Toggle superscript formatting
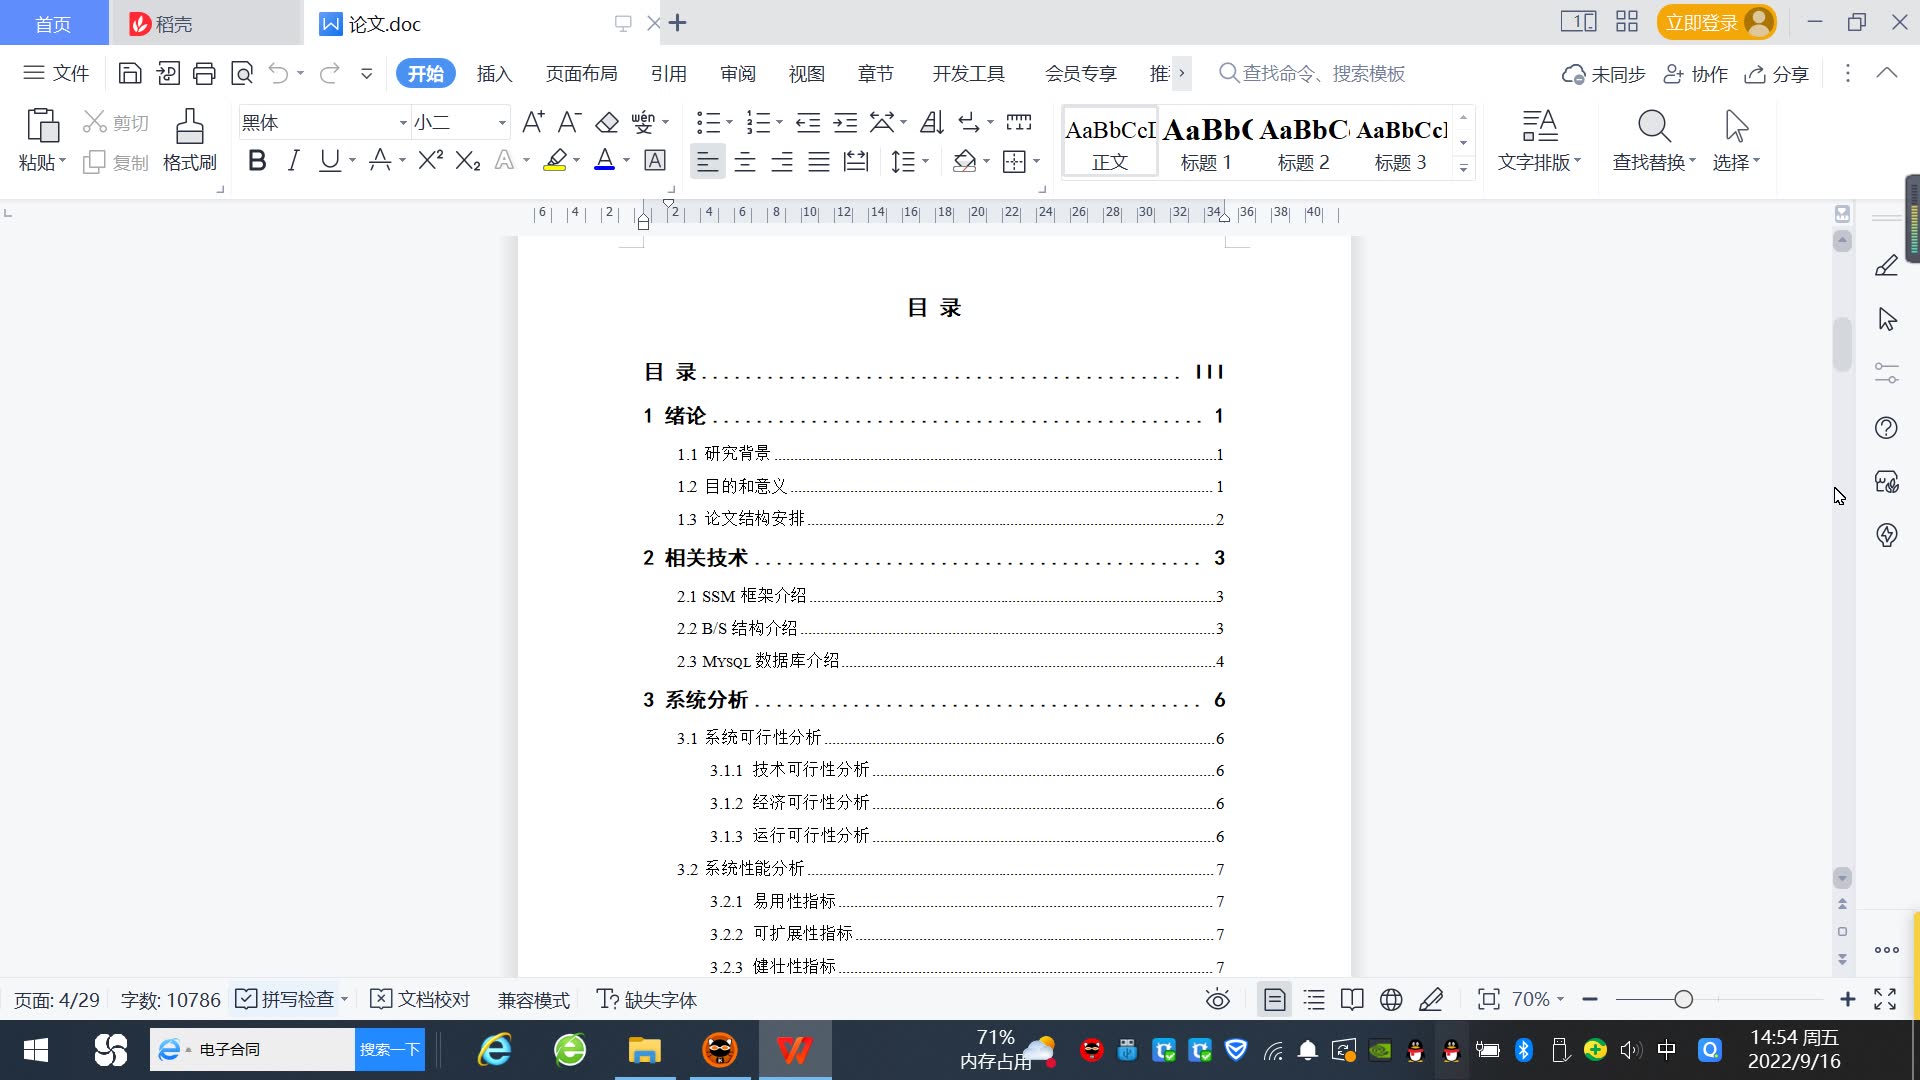Screen dimensions: 1920x1080 428,160
